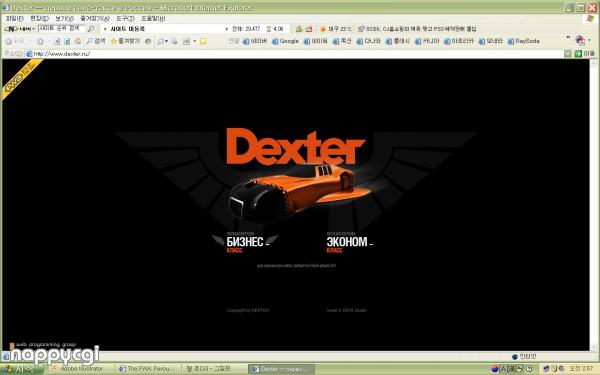The height and width of the screenshot is (375, 600).
Task: Click the 'Copyright by DEXTER' footer text
Action: (248, 310)
